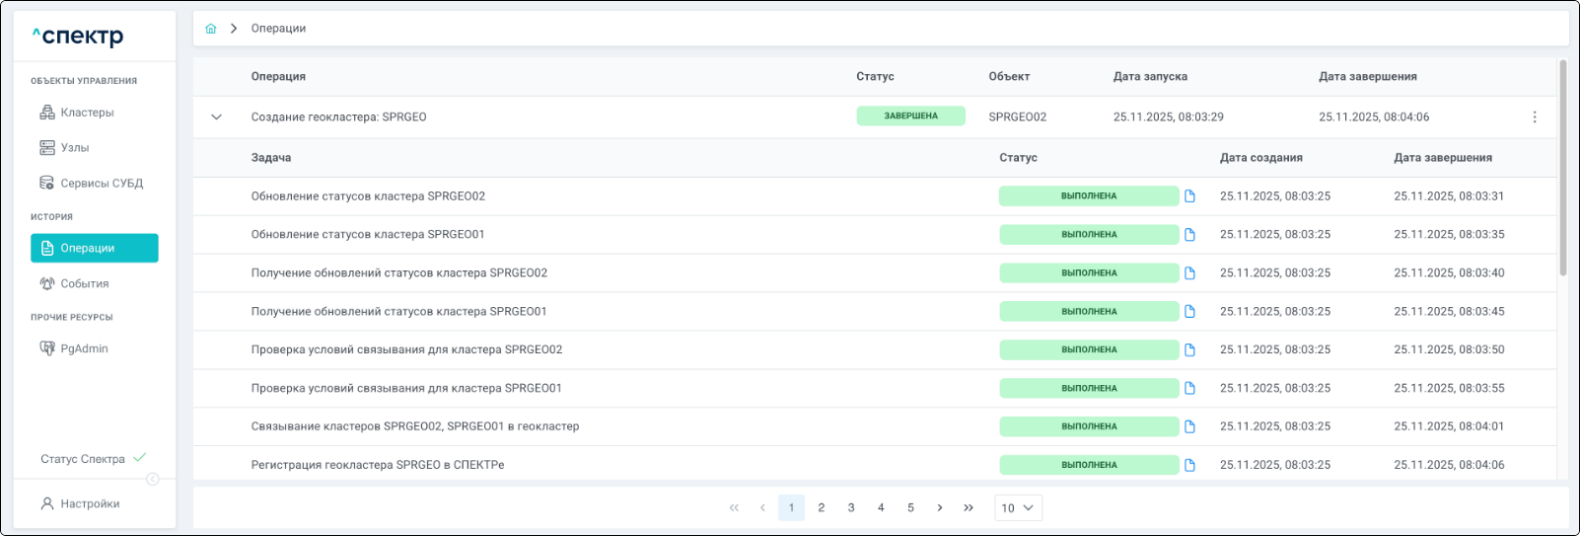Open log document for cluster linking task
This screenshot has height=536, width=1580.
(1189, 427)
